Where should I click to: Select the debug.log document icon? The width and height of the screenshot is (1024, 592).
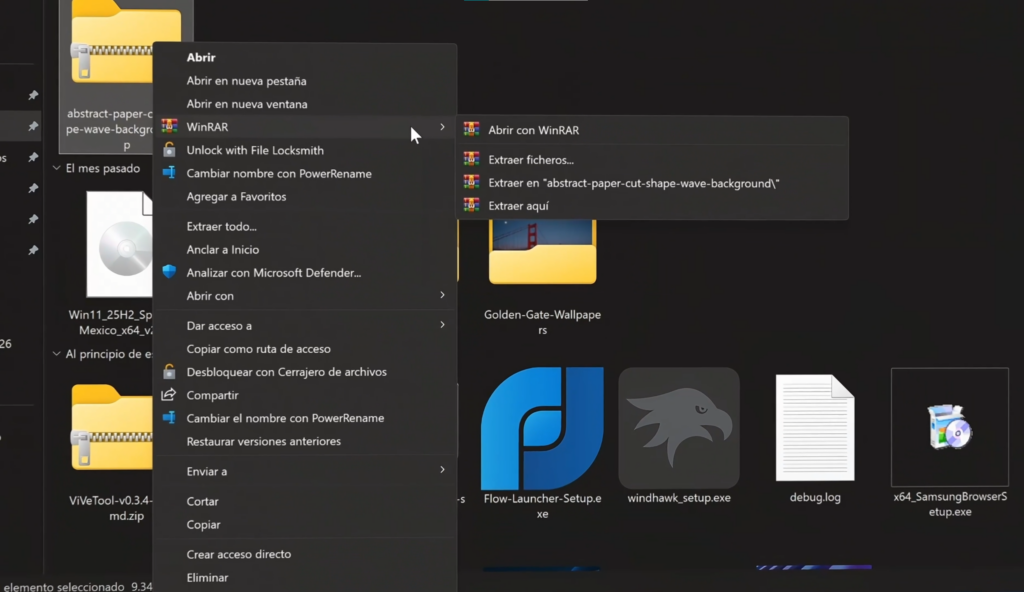click(815, 428)
